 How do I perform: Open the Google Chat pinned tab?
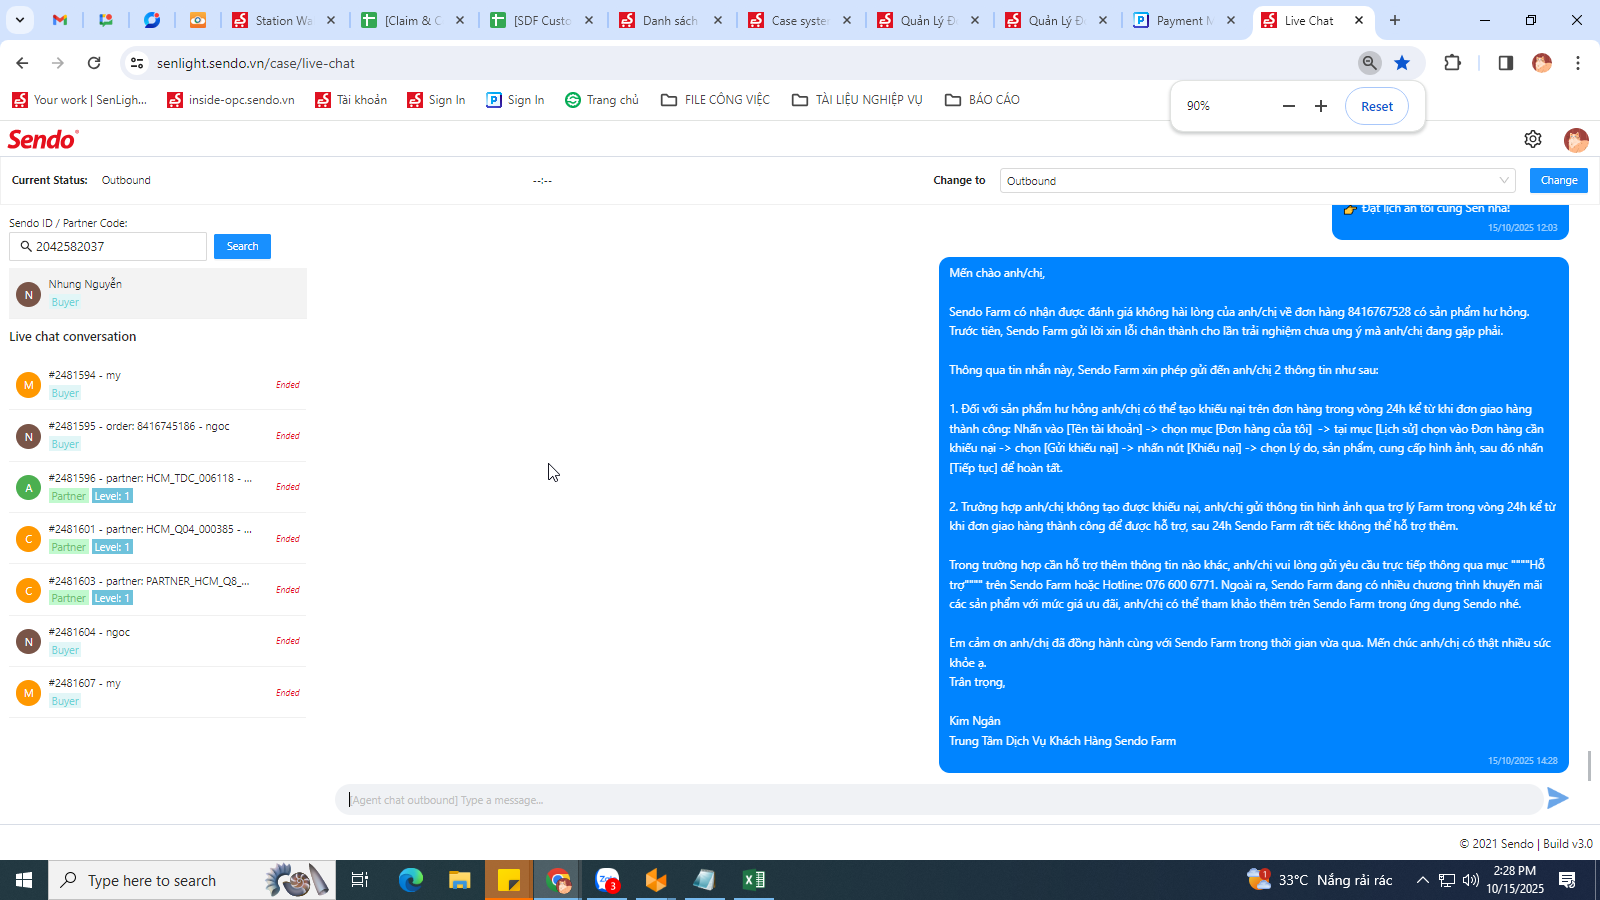tap(106, 20)
